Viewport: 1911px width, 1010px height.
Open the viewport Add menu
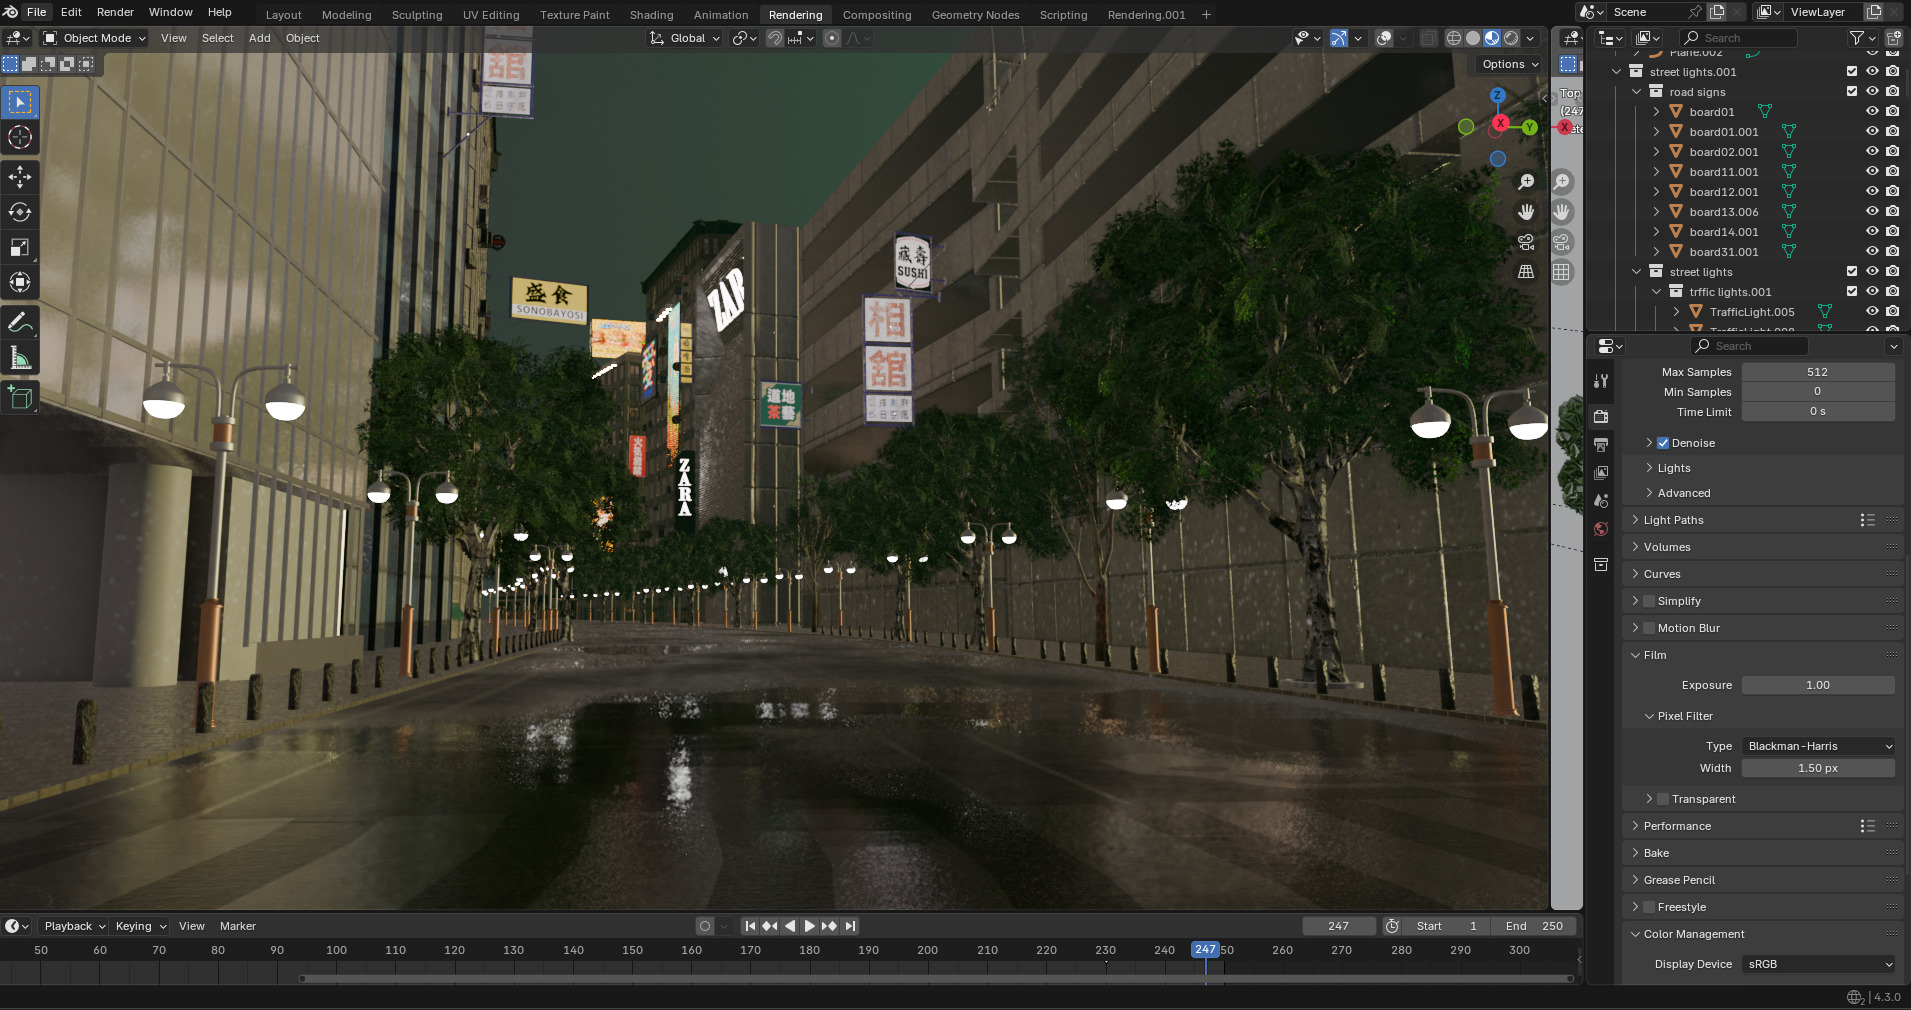pyautogui.click(x=260, y=38)
